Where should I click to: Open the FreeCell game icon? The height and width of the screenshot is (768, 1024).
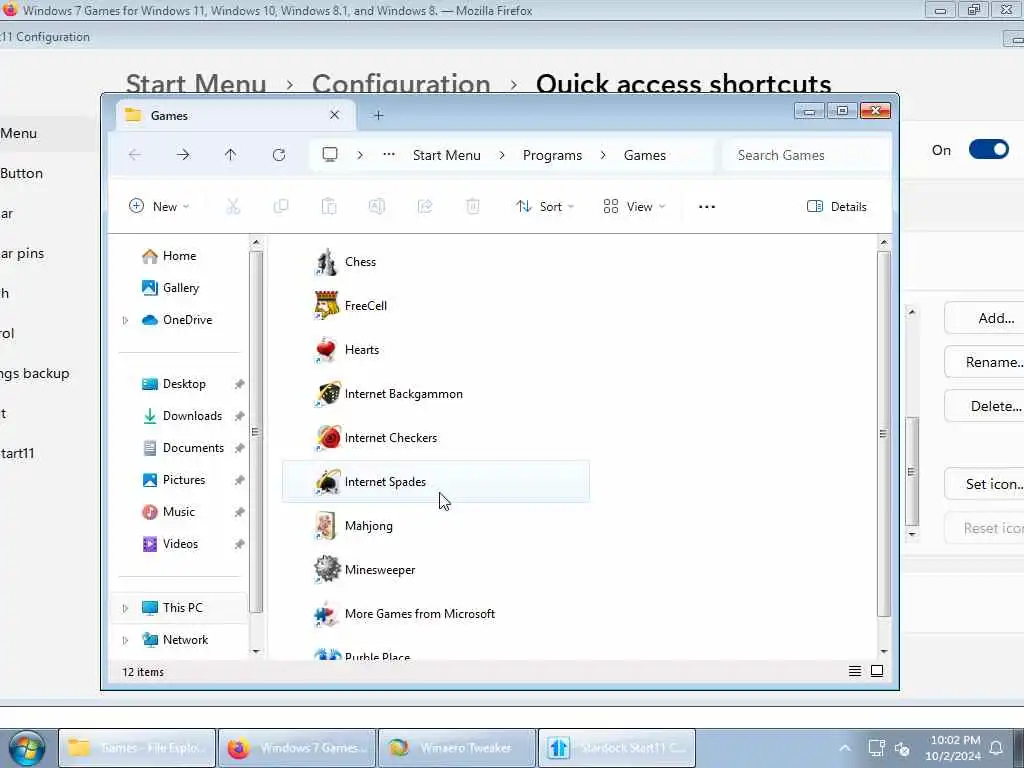point(326,306)
